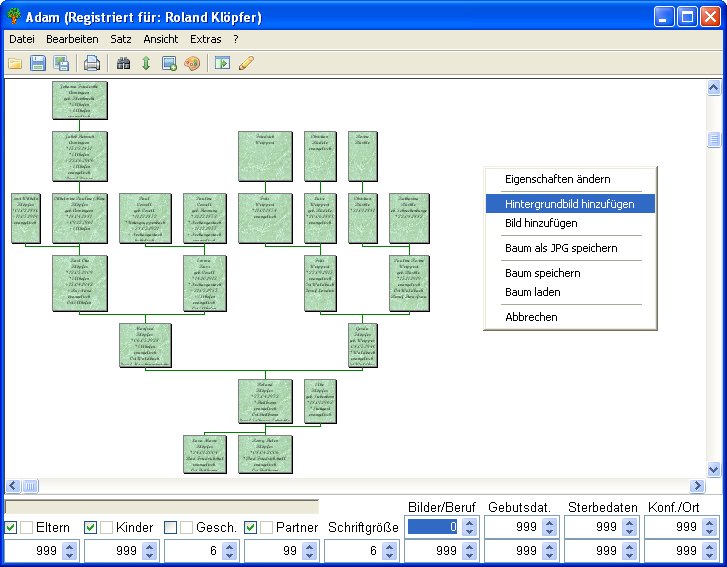Open search with the binoculars icon
This screenshot has height=567, width=727.
[x=123, y=63]
